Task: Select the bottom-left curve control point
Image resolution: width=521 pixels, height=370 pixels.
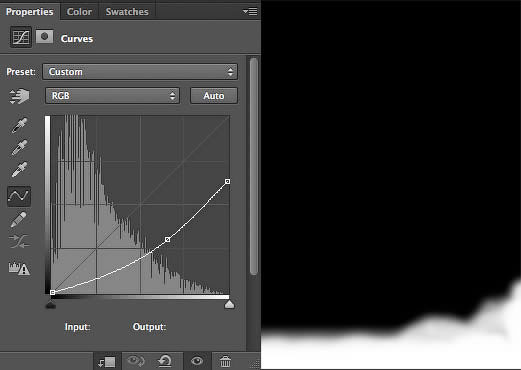Action: pyautogui.click(x=52, y=292)
